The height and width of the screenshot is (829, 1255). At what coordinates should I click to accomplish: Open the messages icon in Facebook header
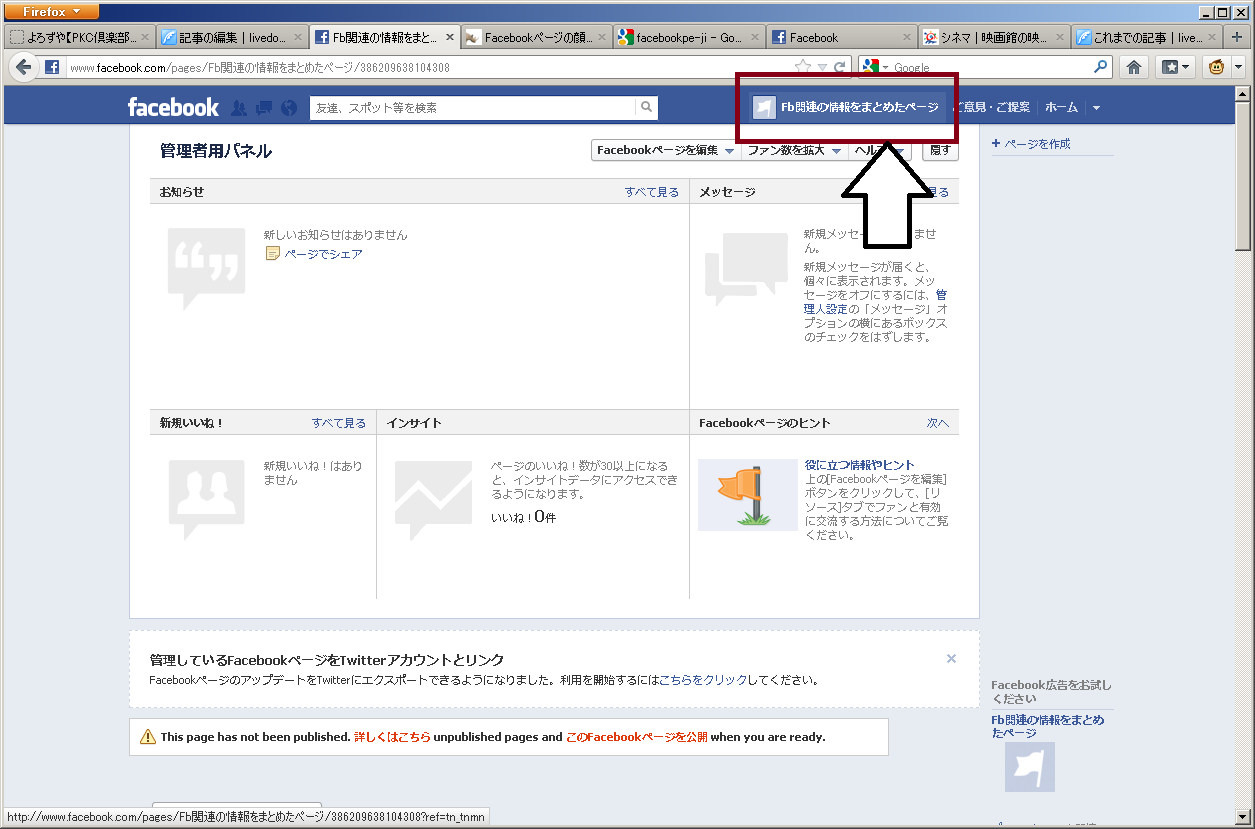(x=264, y=107)
